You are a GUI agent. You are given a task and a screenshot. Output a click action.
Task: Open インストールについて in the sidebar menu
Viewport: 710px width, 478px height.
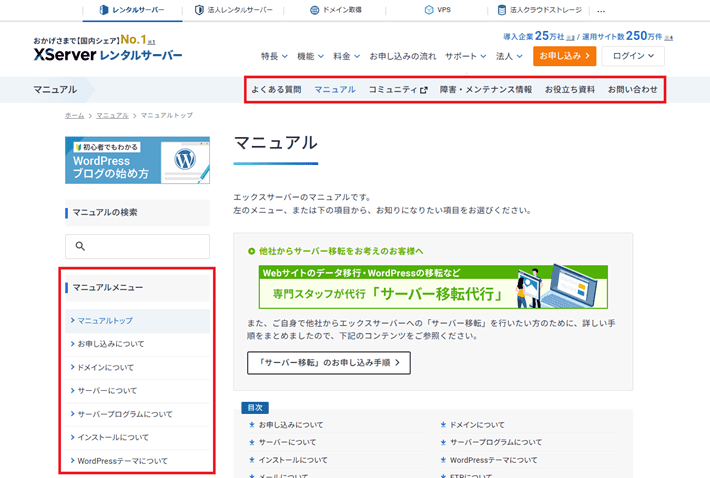click(x=137, y=438)
